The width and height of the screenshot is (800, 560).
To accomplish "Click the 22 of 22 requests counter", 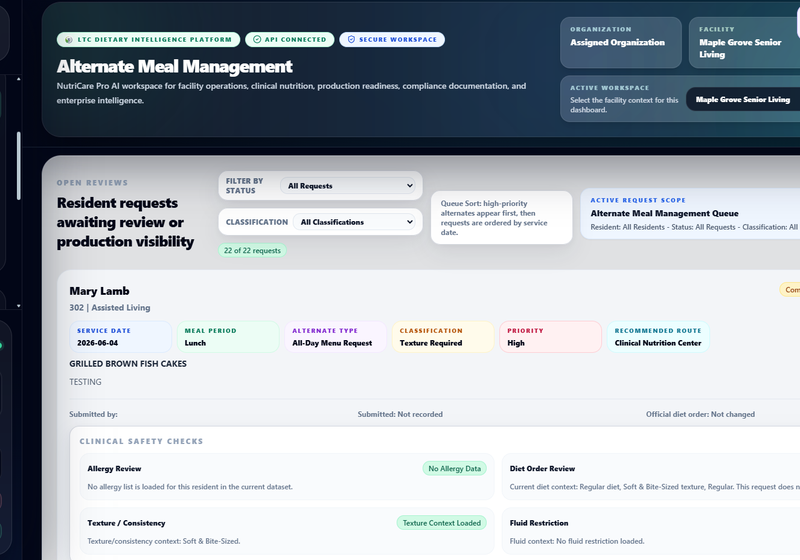I will (253, 250).
